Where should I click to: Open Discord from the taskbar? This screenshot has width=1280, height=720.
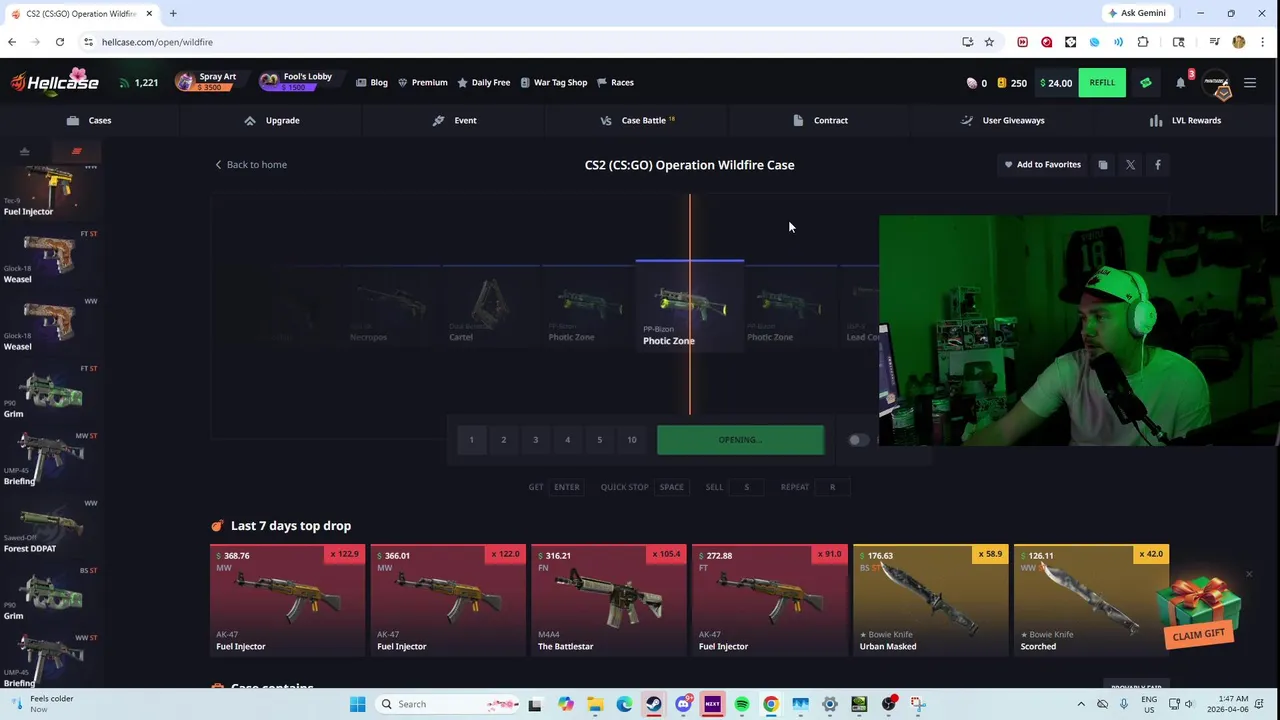click(x=683, y=704)
